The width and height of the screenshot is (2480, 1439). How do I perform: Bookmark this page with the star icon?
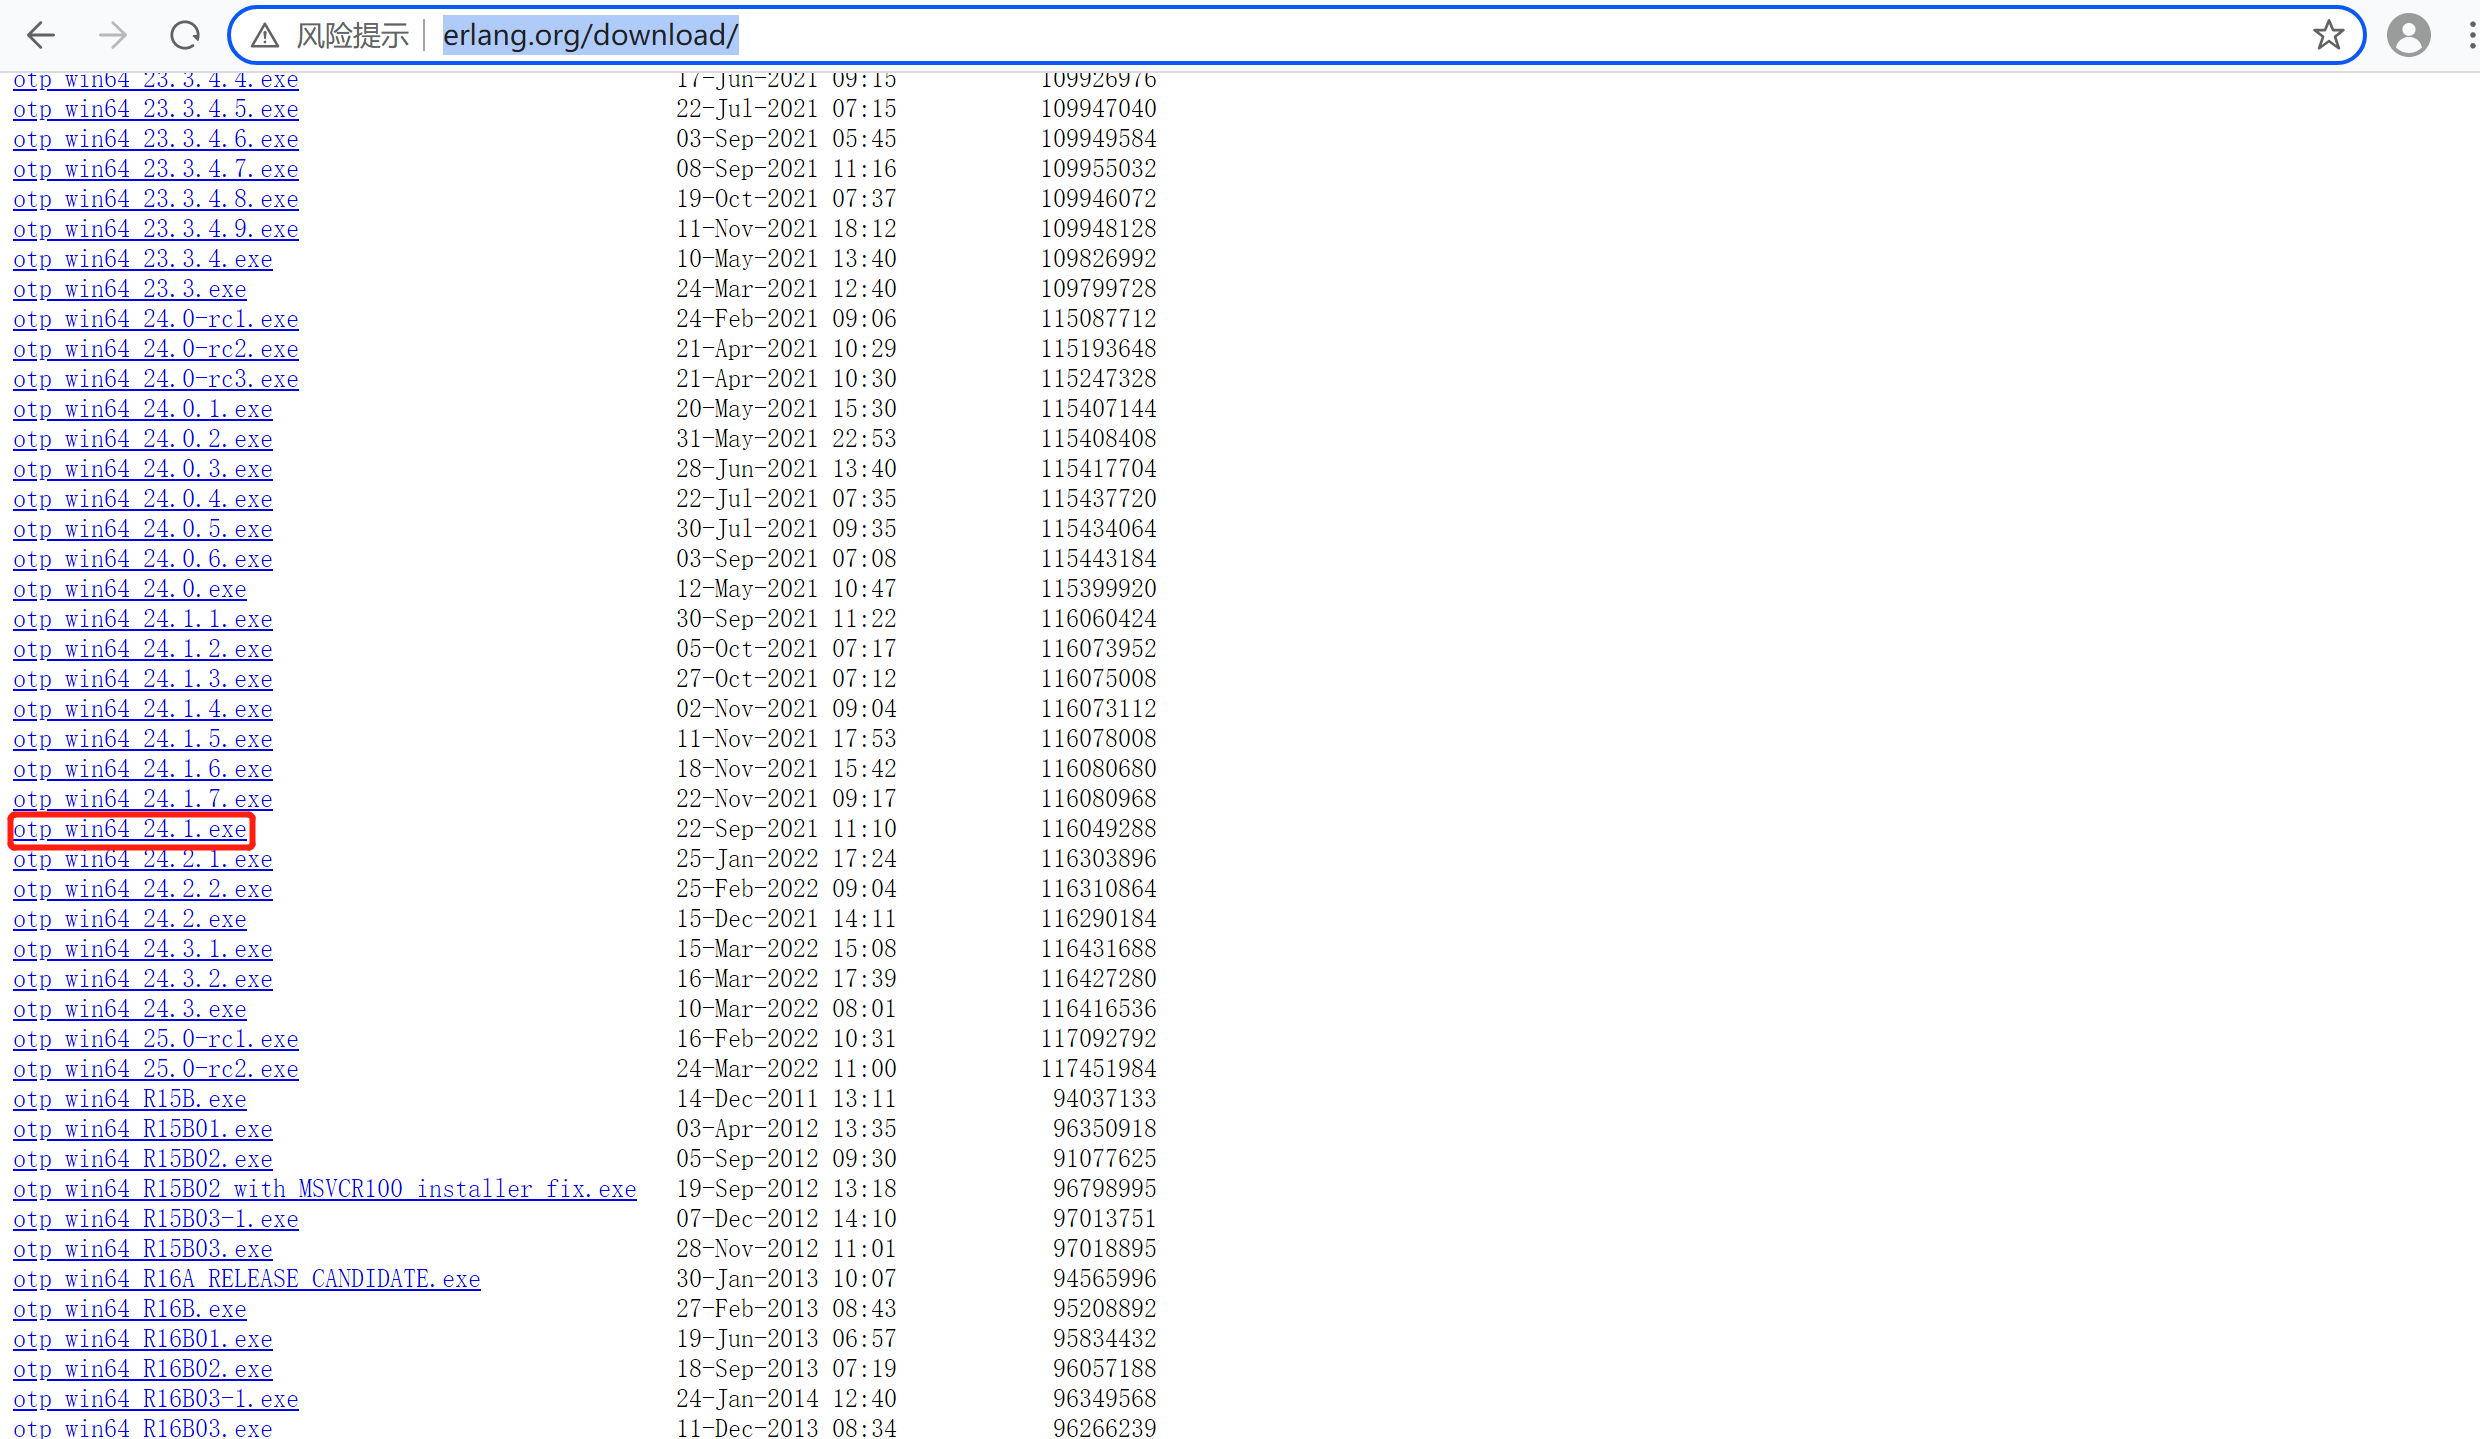pos(2329,35)
